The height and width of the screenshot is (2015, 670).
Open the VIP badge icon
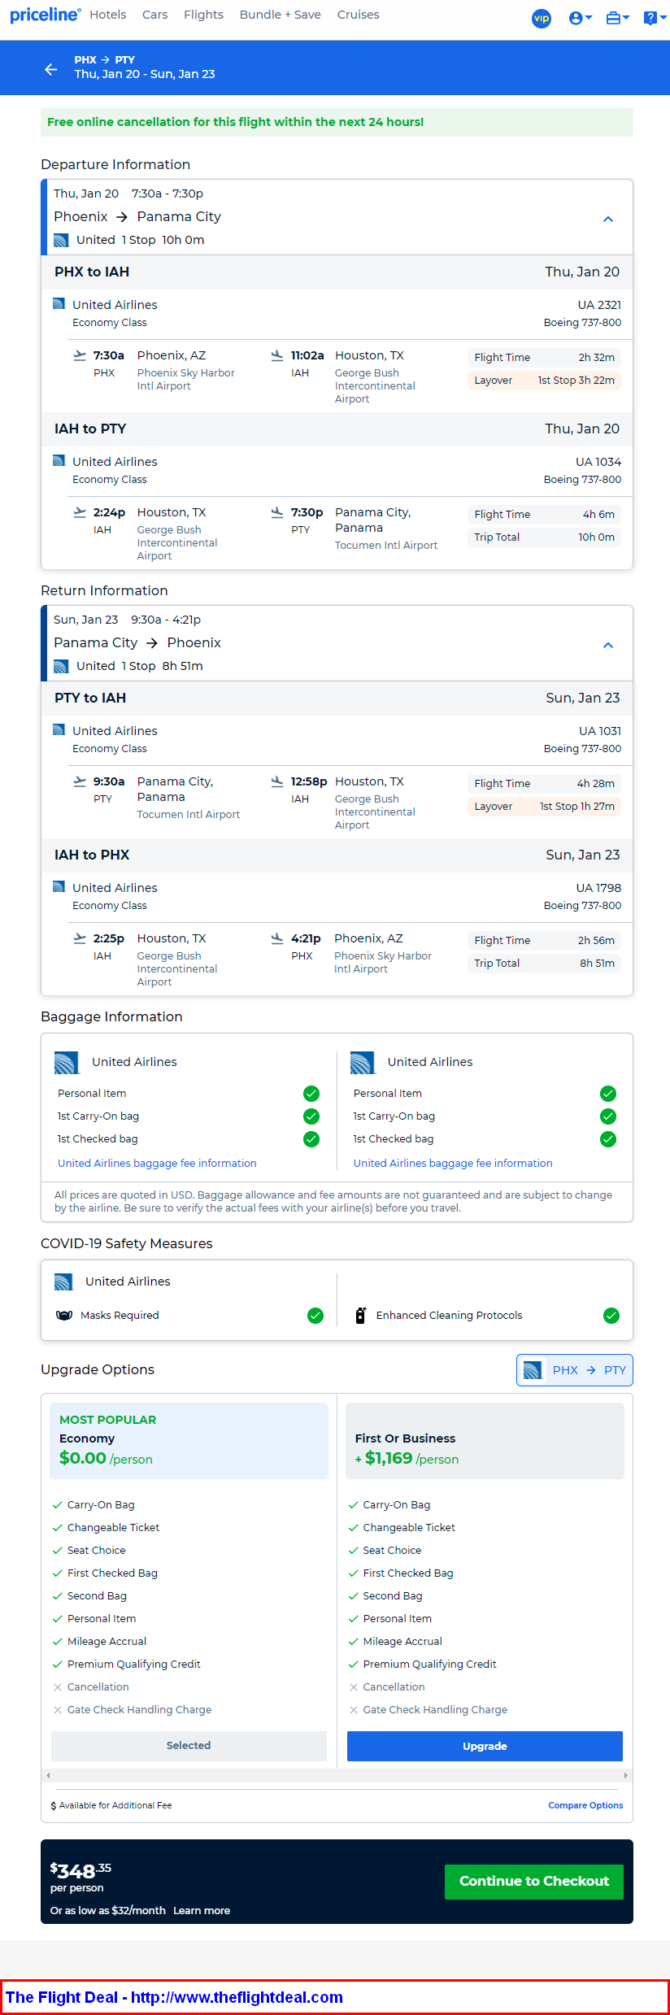coord(541,18)
